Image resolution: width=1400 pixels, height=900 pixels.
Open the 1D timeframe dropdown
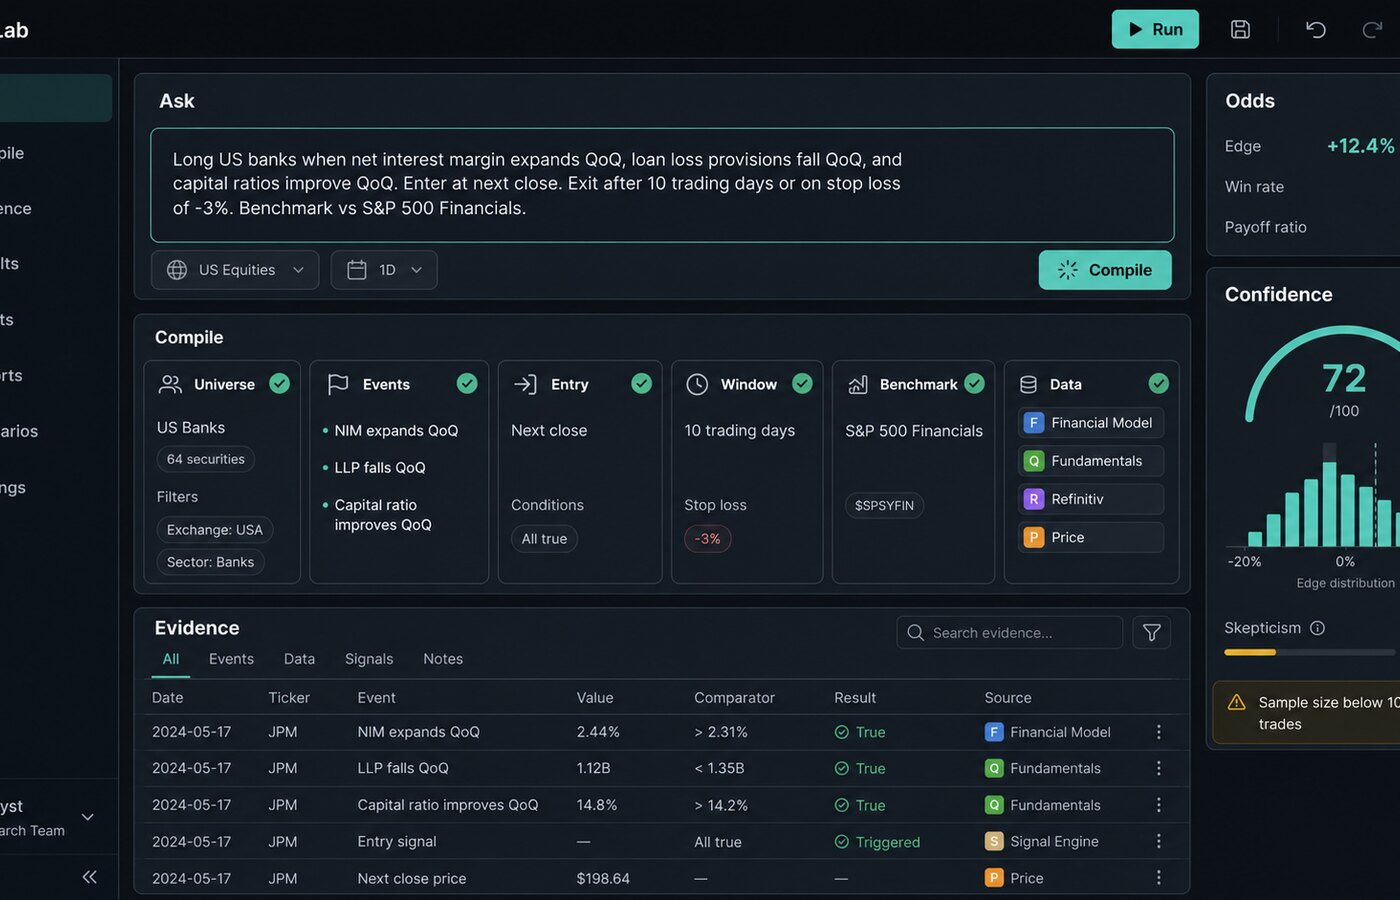click(x=384, y=270)
